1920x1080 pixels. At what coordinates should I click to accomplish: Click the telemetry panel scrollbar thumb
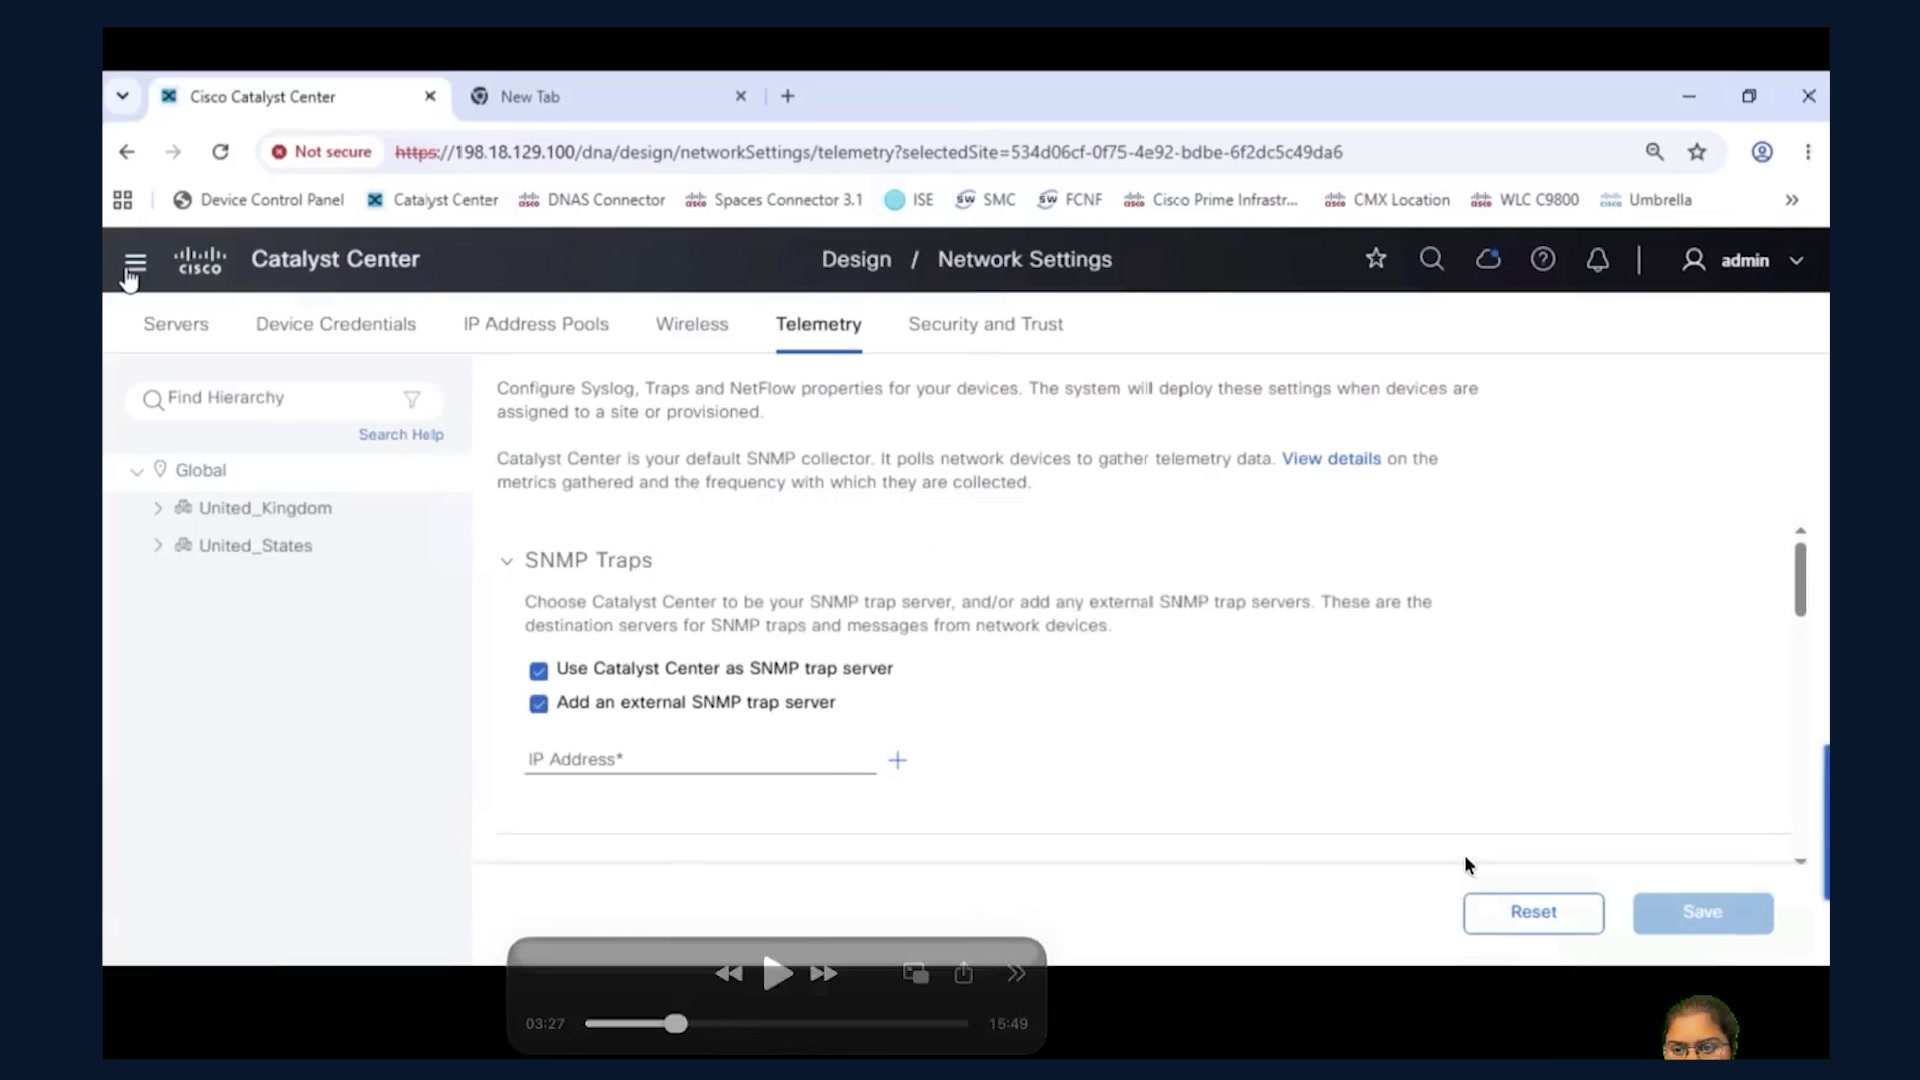pos(1800,579)
